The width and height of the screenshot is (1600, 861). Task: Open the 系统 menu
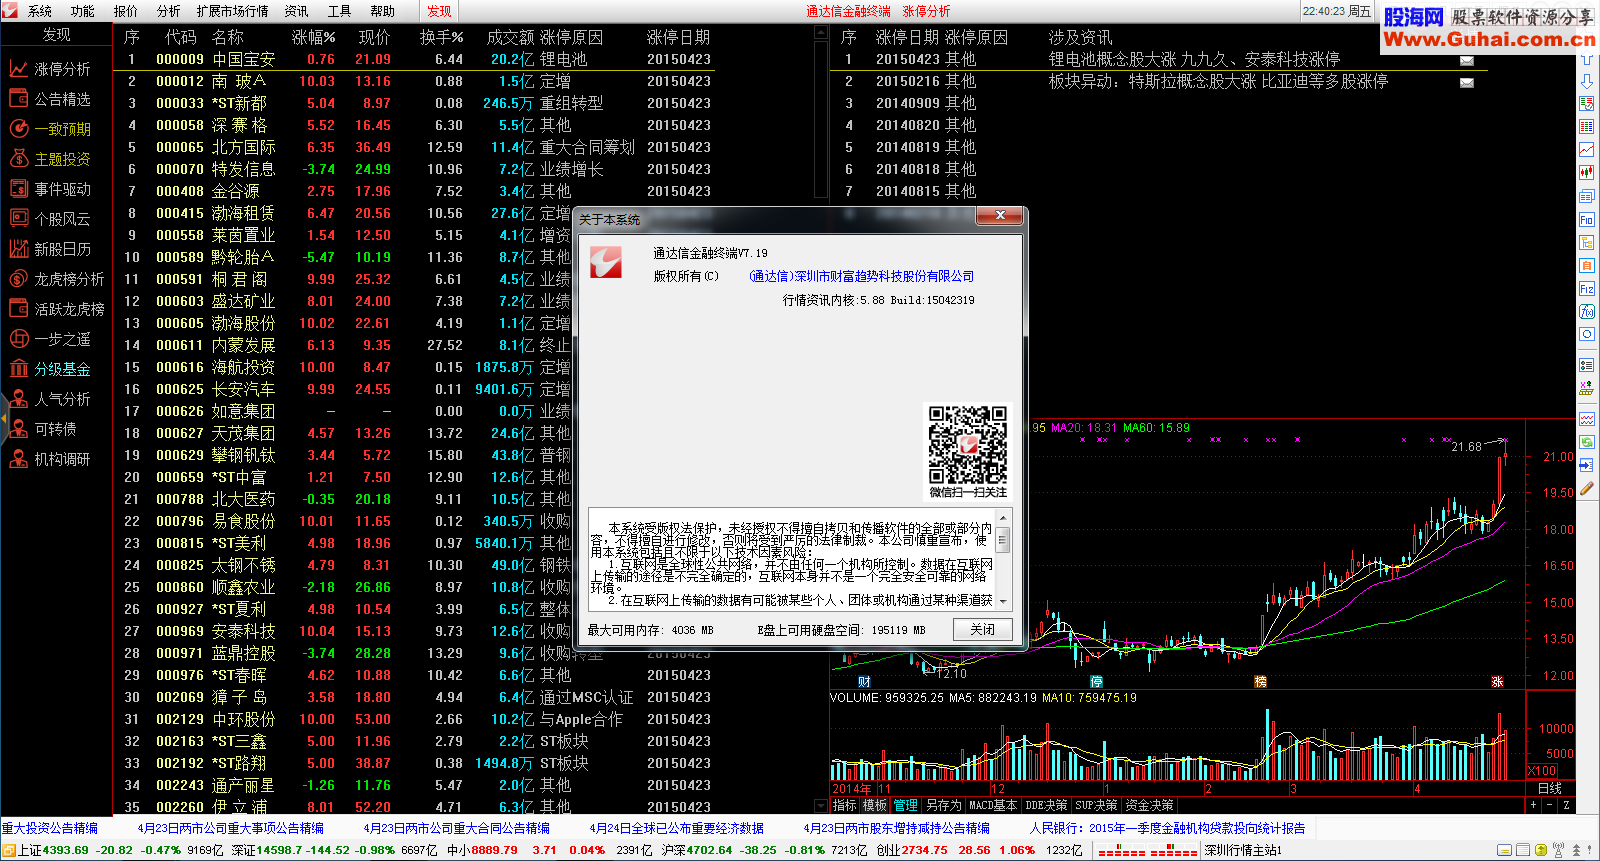point(40,11)
